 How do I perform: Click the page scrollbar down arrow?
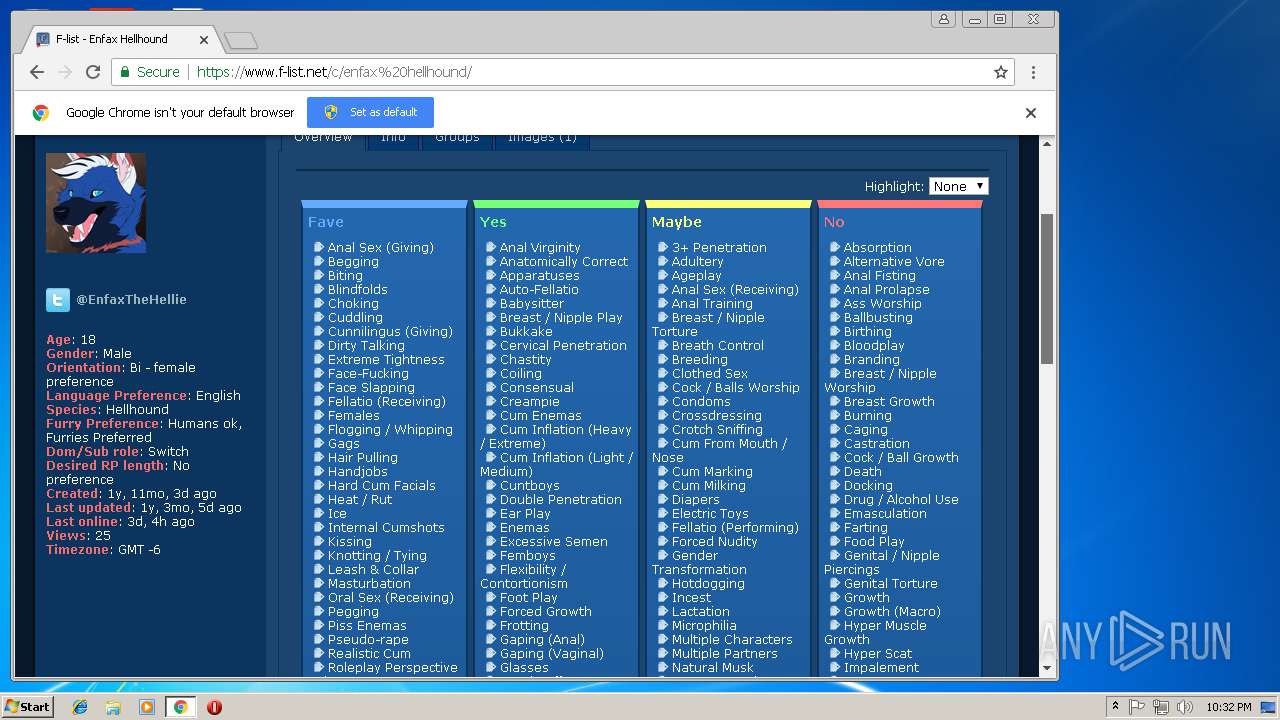[x=1047, y=668]
